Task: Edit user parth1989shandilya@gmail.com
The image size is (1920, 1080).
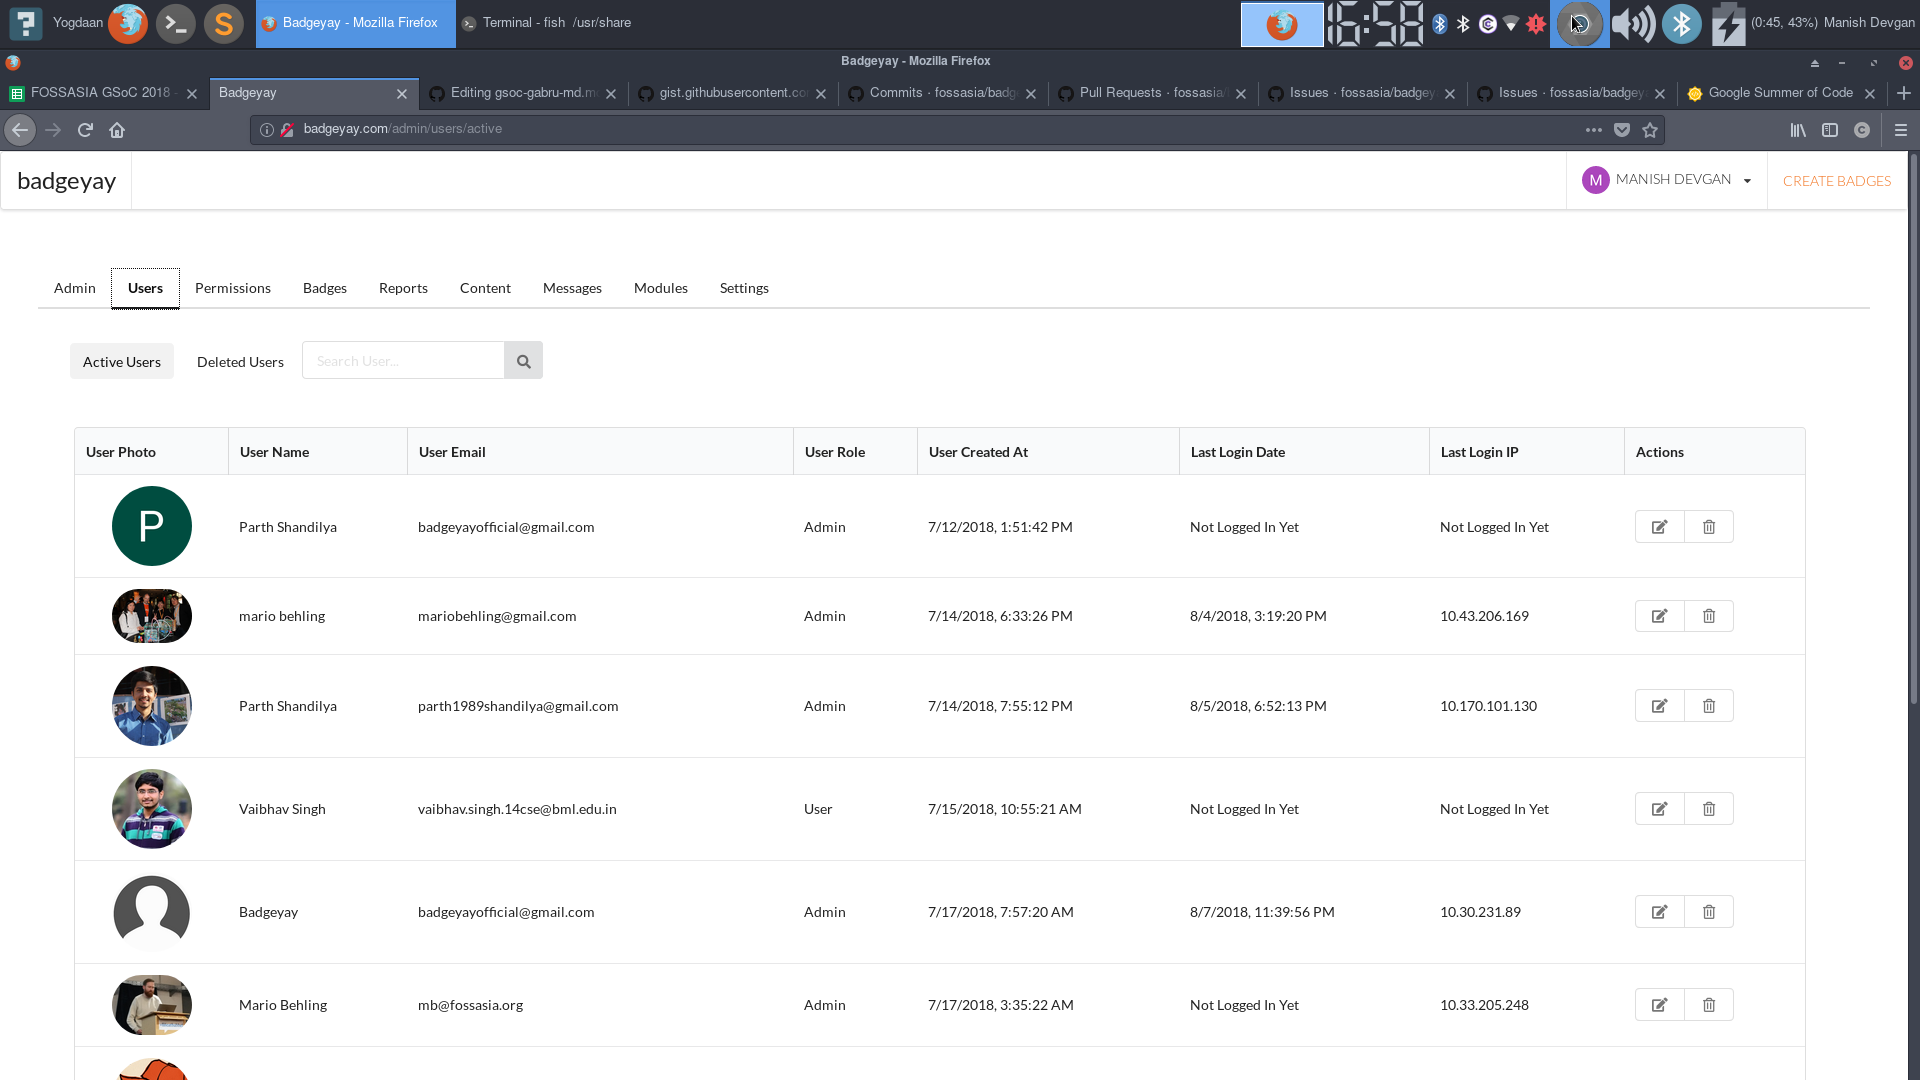Action: (x=1660, y=706)
